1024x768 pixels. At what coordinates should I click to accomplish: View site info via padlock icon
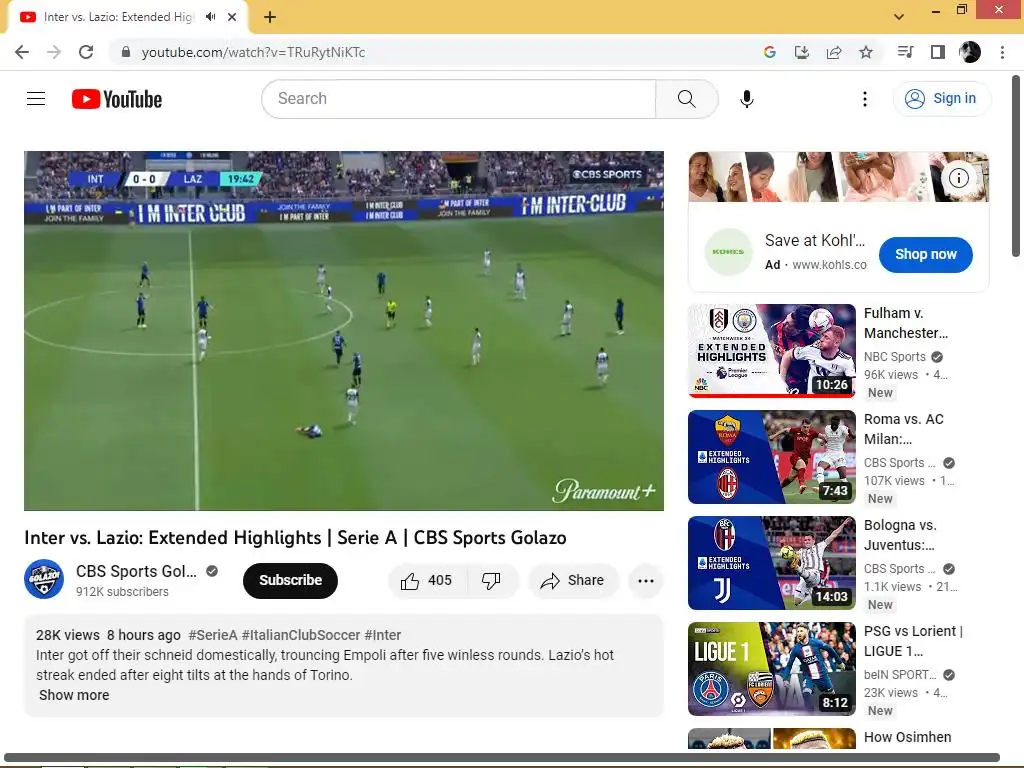point(126,52)
